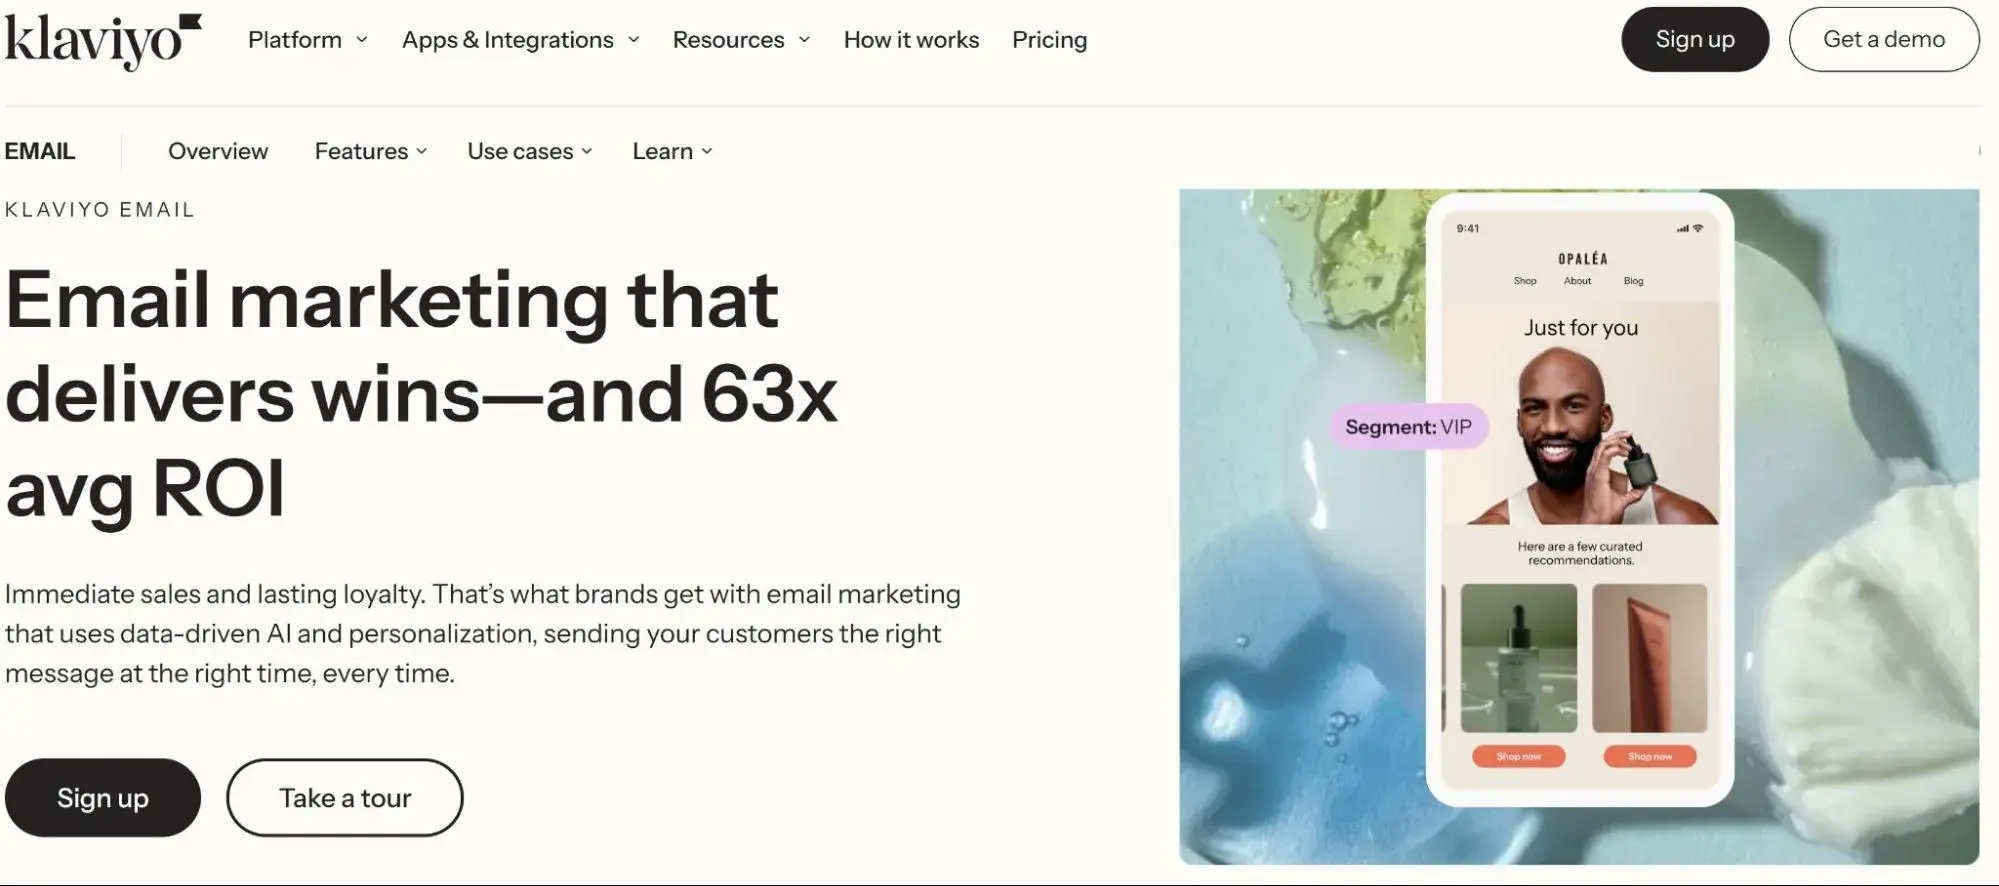
Task: Click the Sign up button in the header
Action: (x=1694, y=39)
